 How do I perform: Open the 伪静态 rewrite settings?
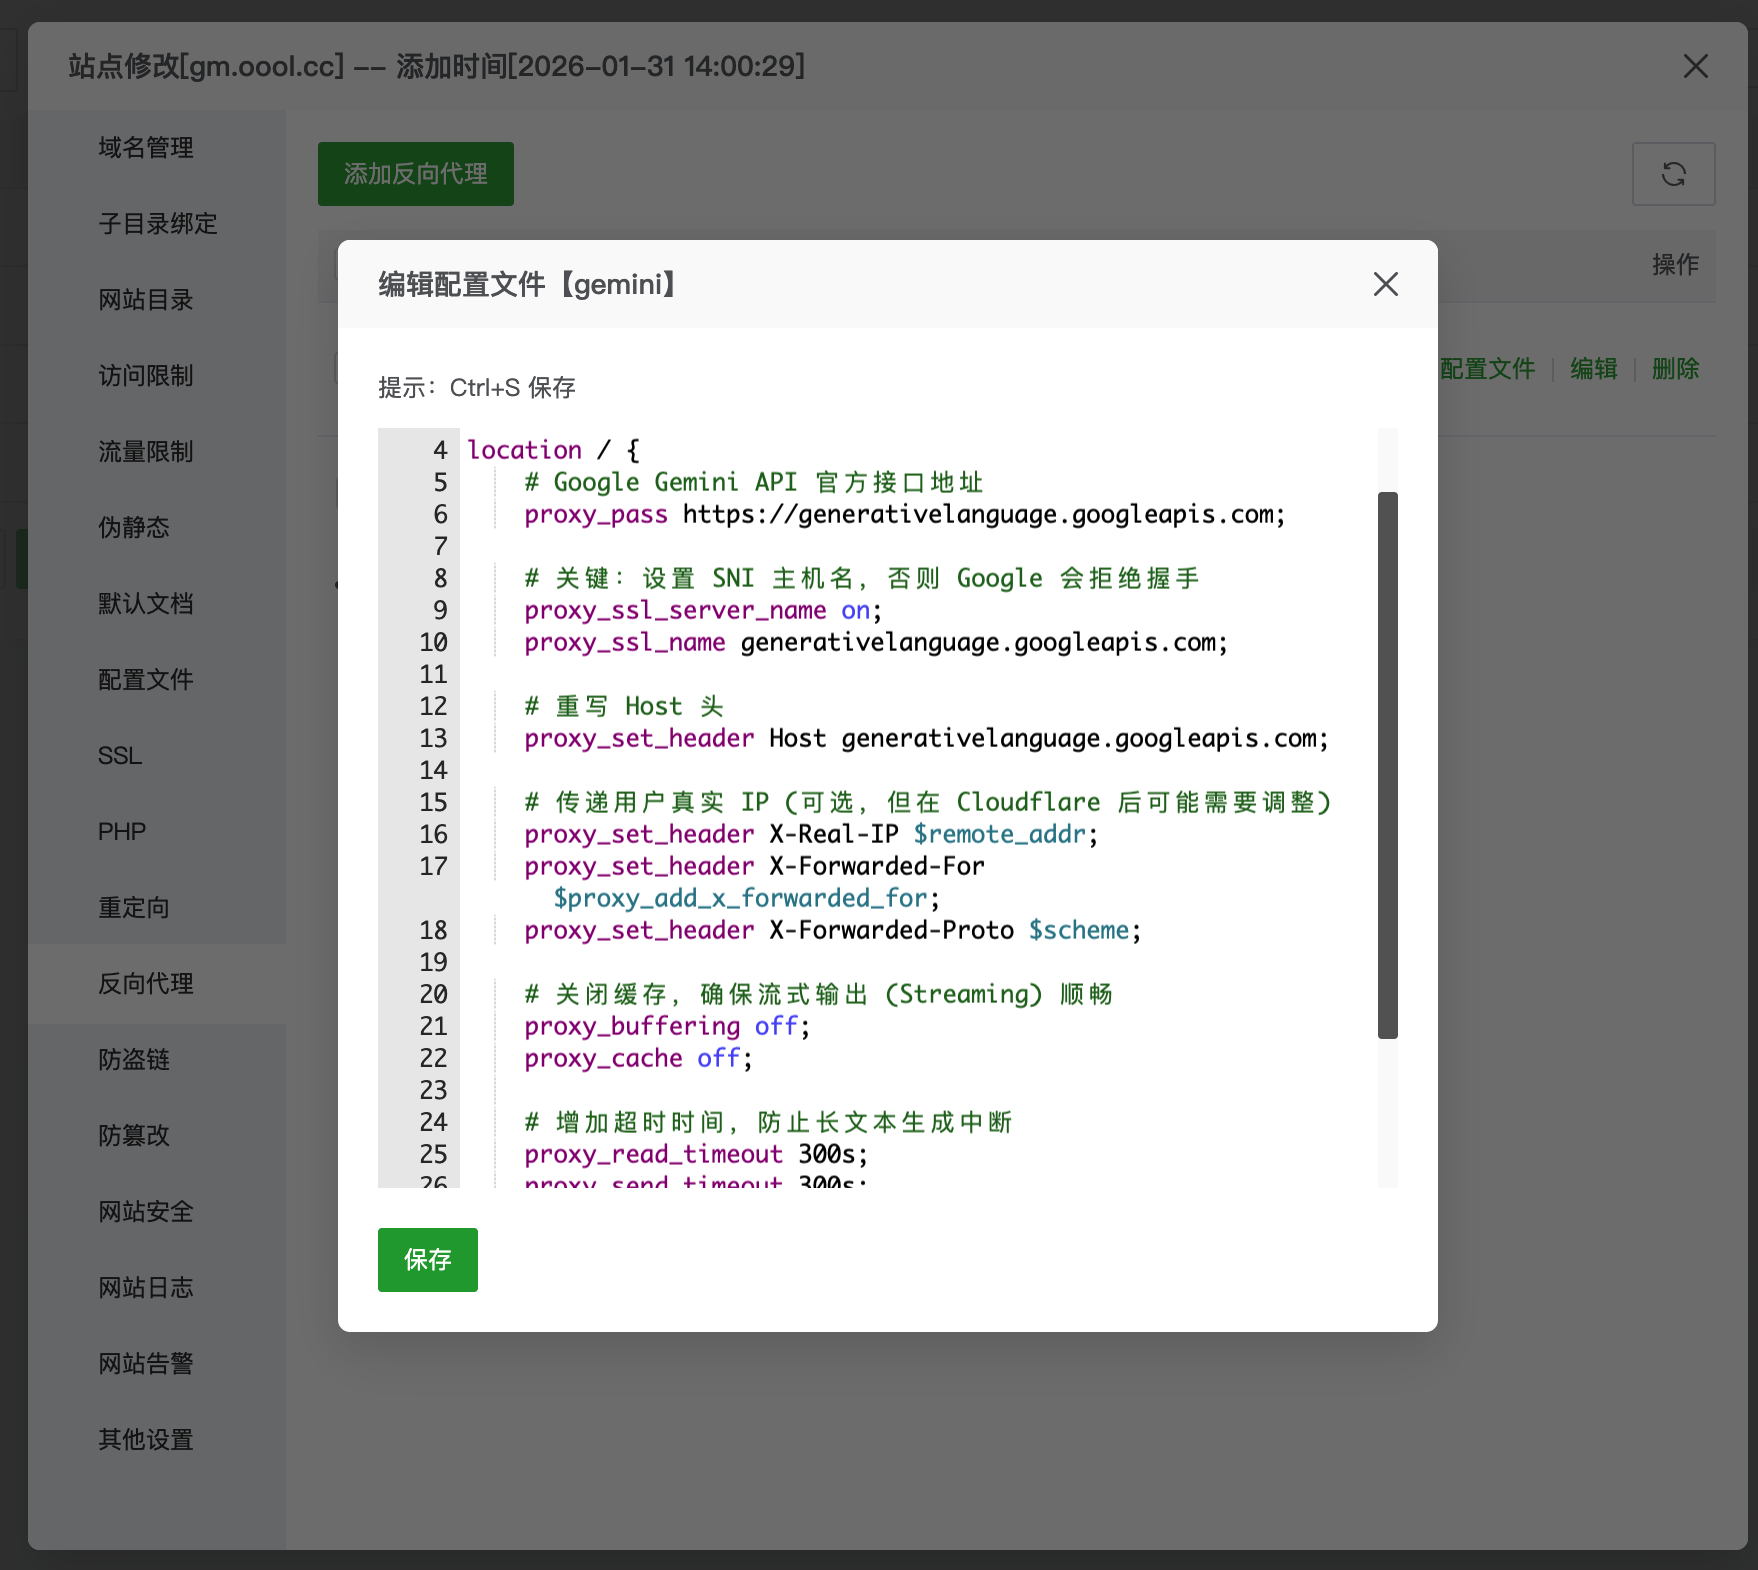click(133, 528)
